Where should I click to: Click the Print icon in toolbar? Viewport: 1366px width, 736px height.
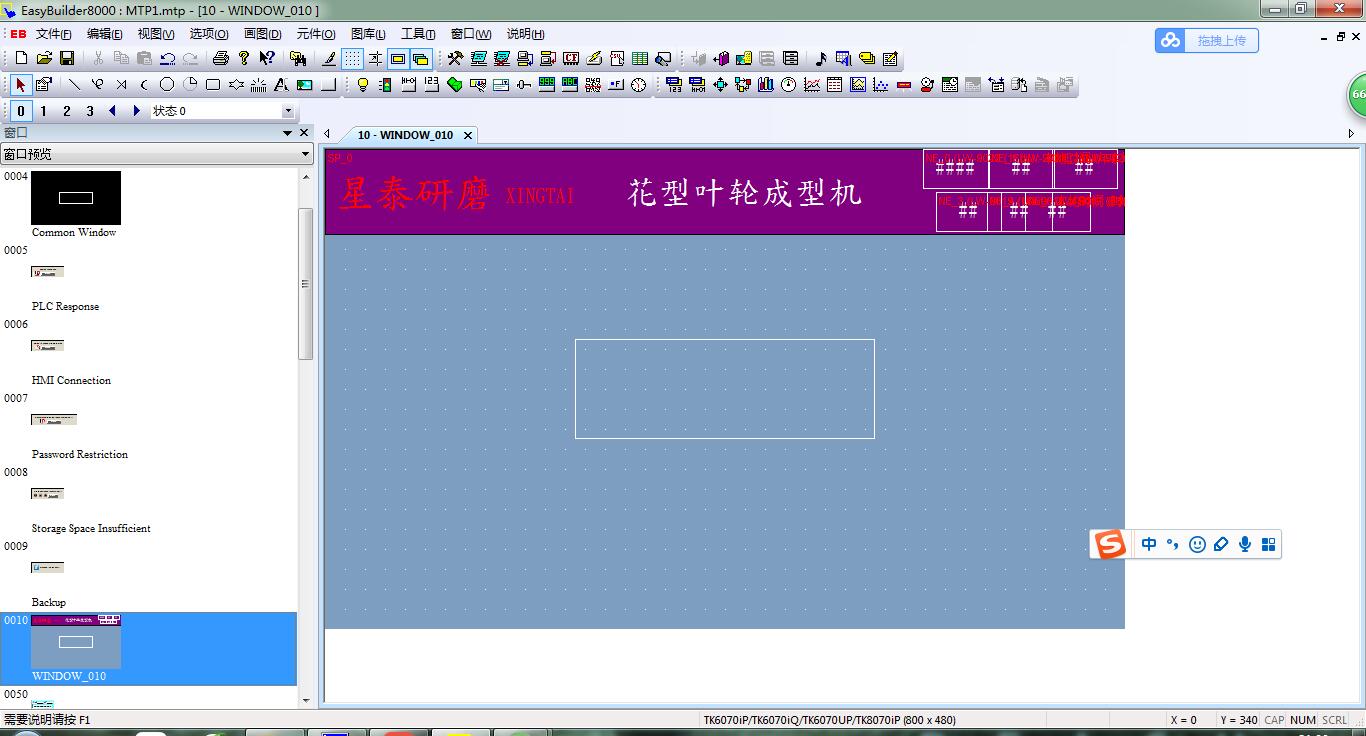click(221, 59)
